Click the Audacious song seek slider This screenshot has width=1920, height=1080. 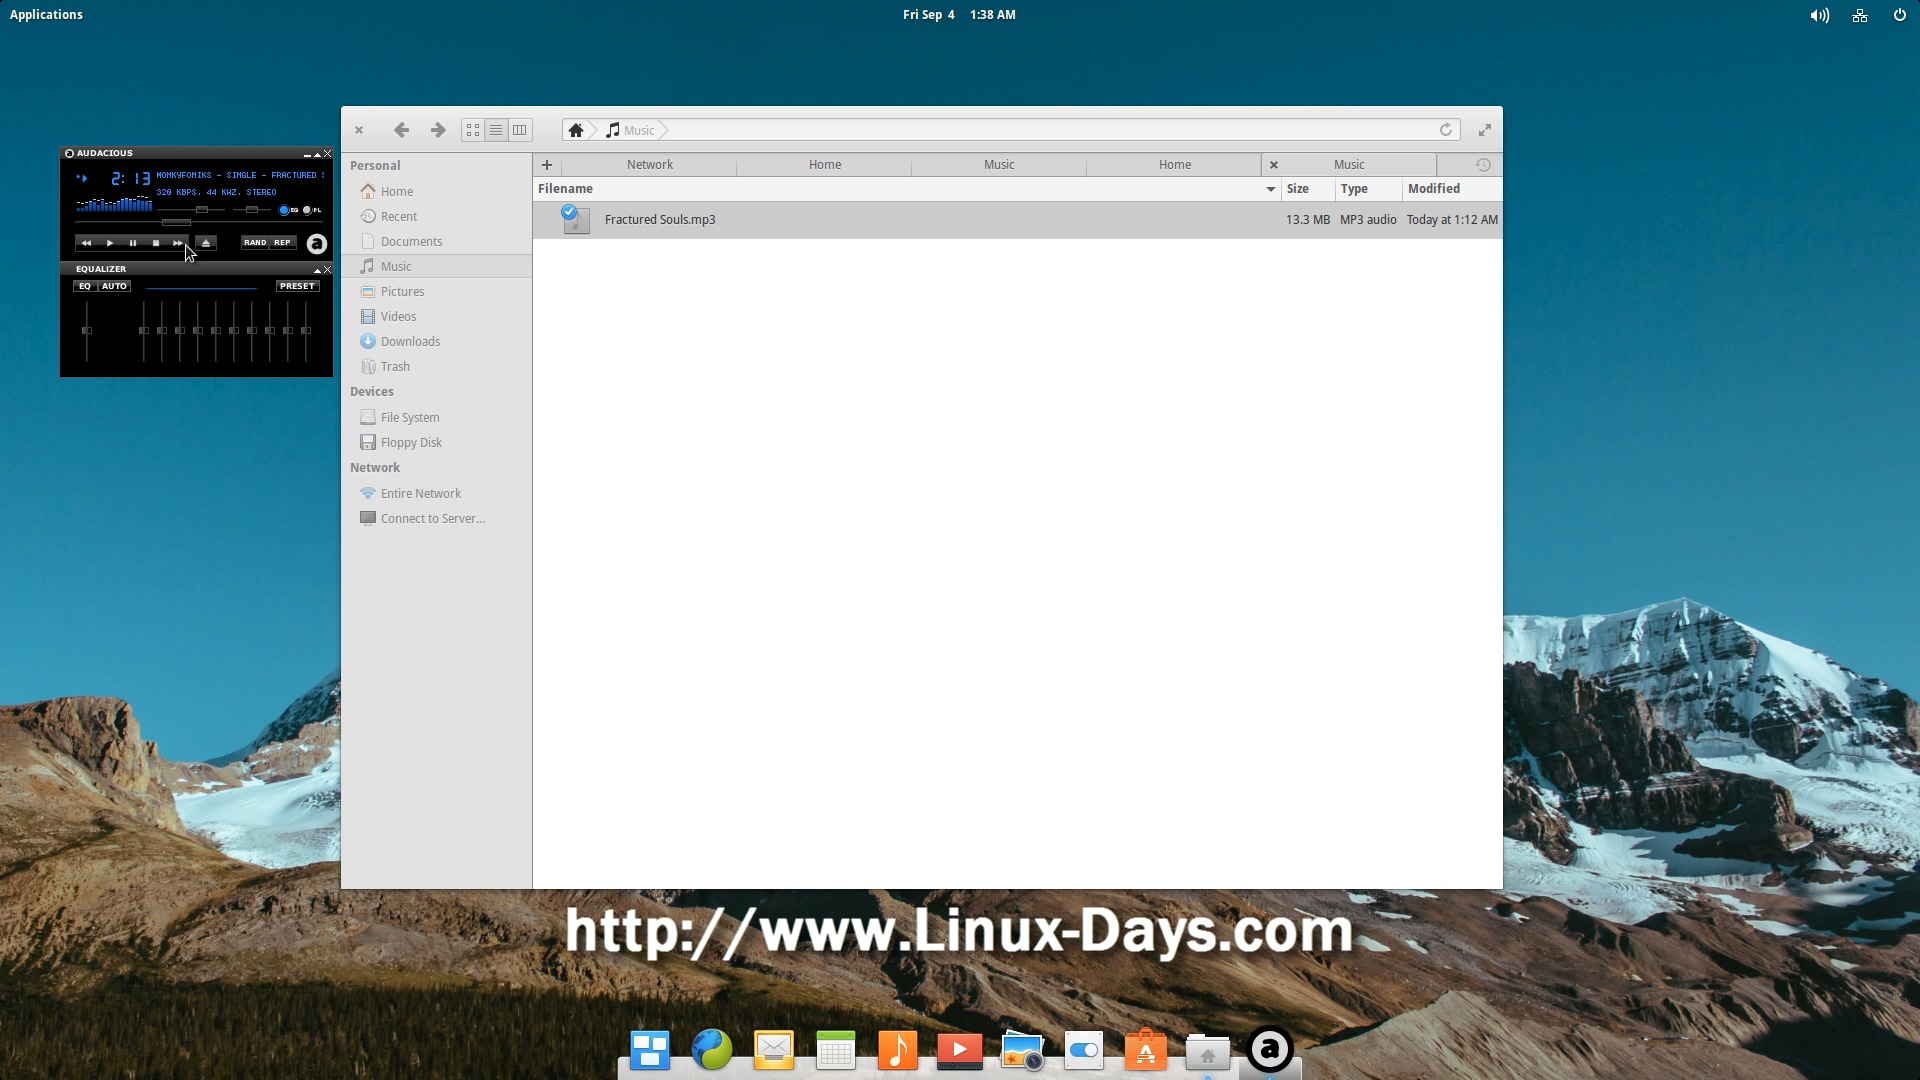[176, 223]
